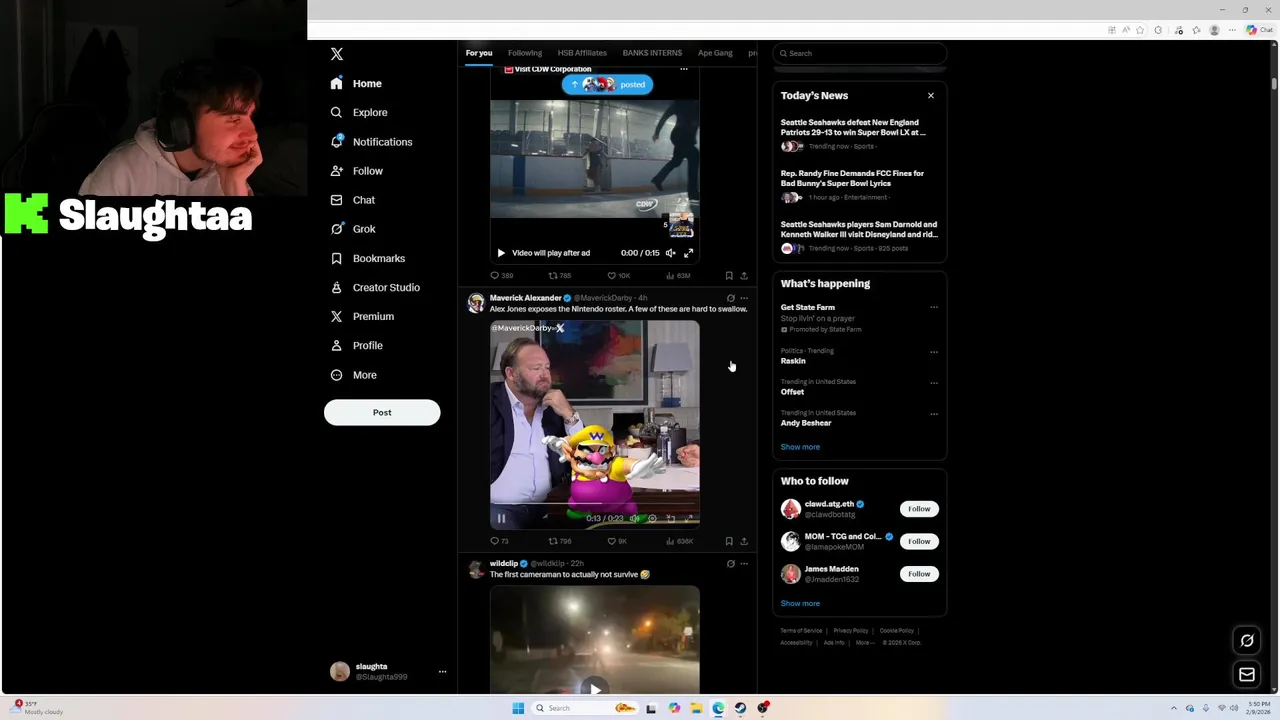
Task: Open Grok floating button at bottom right
Action: click(1247, 641)
